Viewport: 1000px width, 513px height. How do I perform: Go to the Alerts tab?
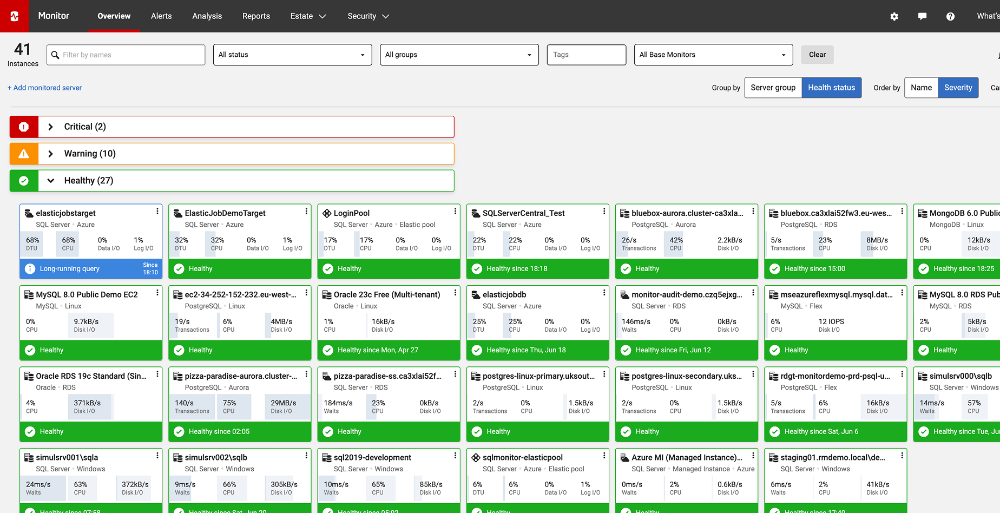click(161, 16)
